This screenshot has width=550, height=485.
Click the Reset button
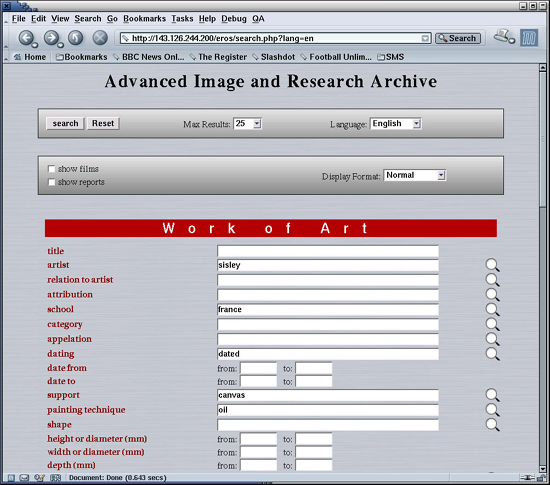103,123
